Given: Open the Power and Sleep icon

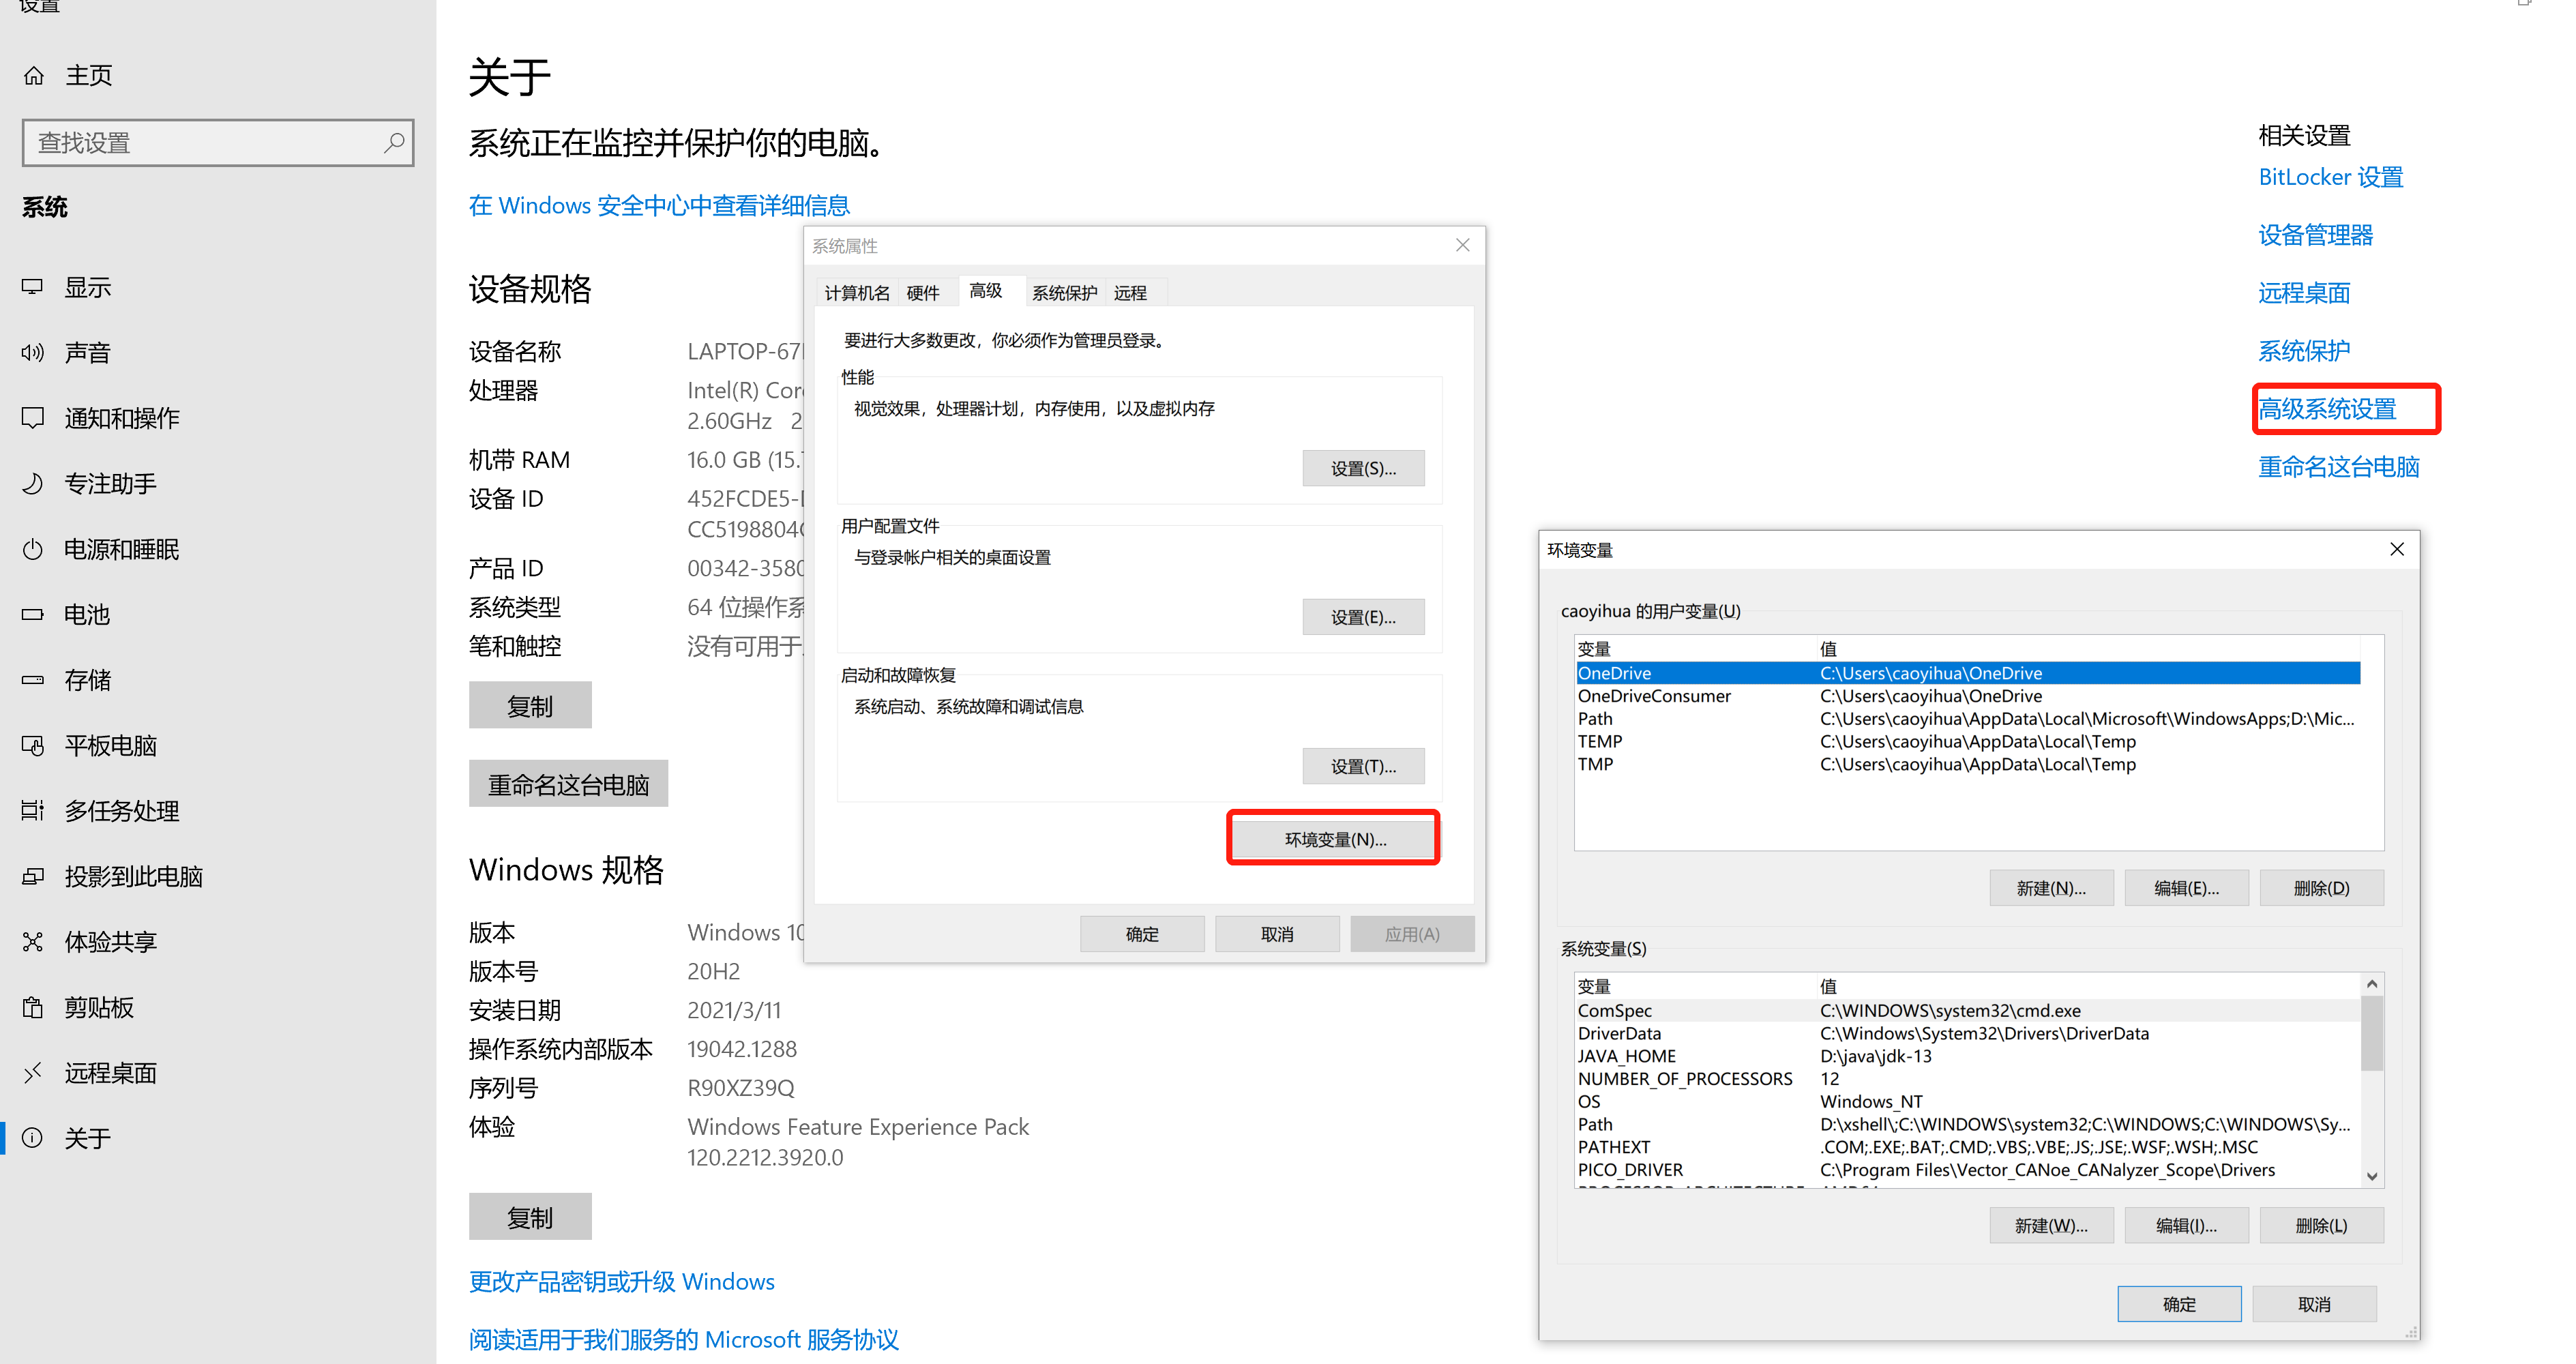Looking at the screenshot, I should [33, 549].
